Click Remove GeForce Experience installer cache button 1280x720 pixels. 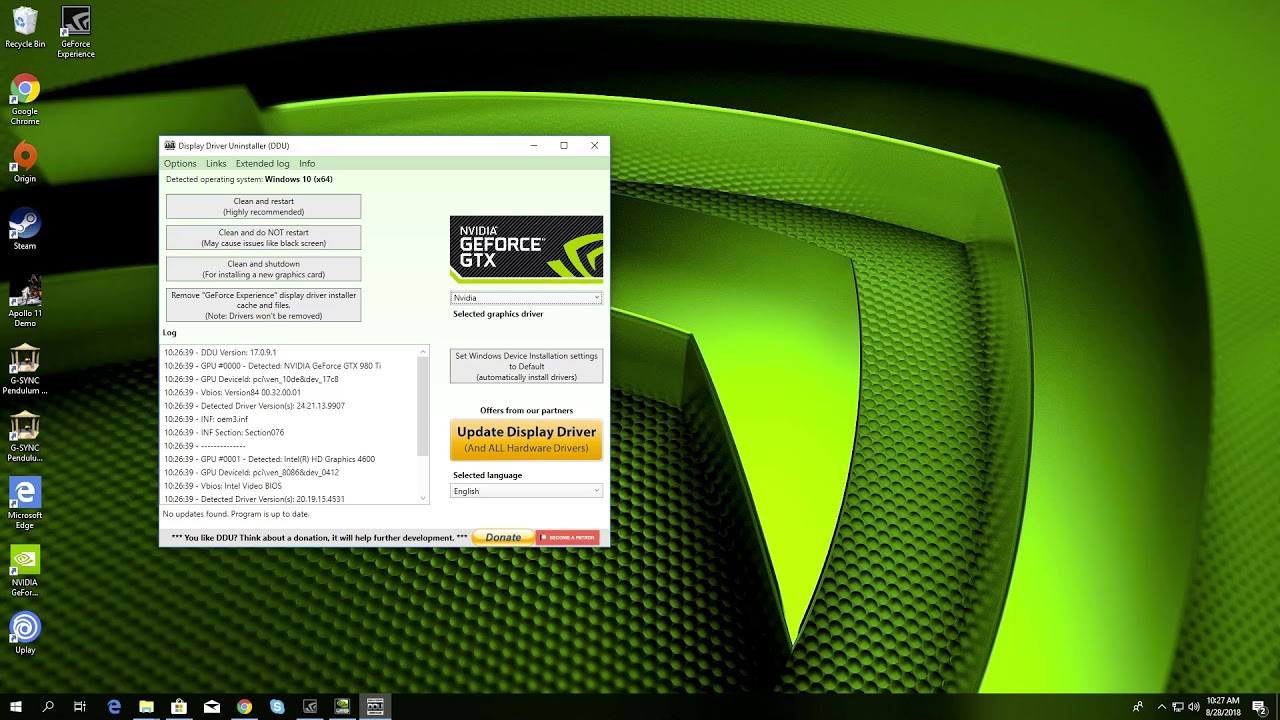263,305
